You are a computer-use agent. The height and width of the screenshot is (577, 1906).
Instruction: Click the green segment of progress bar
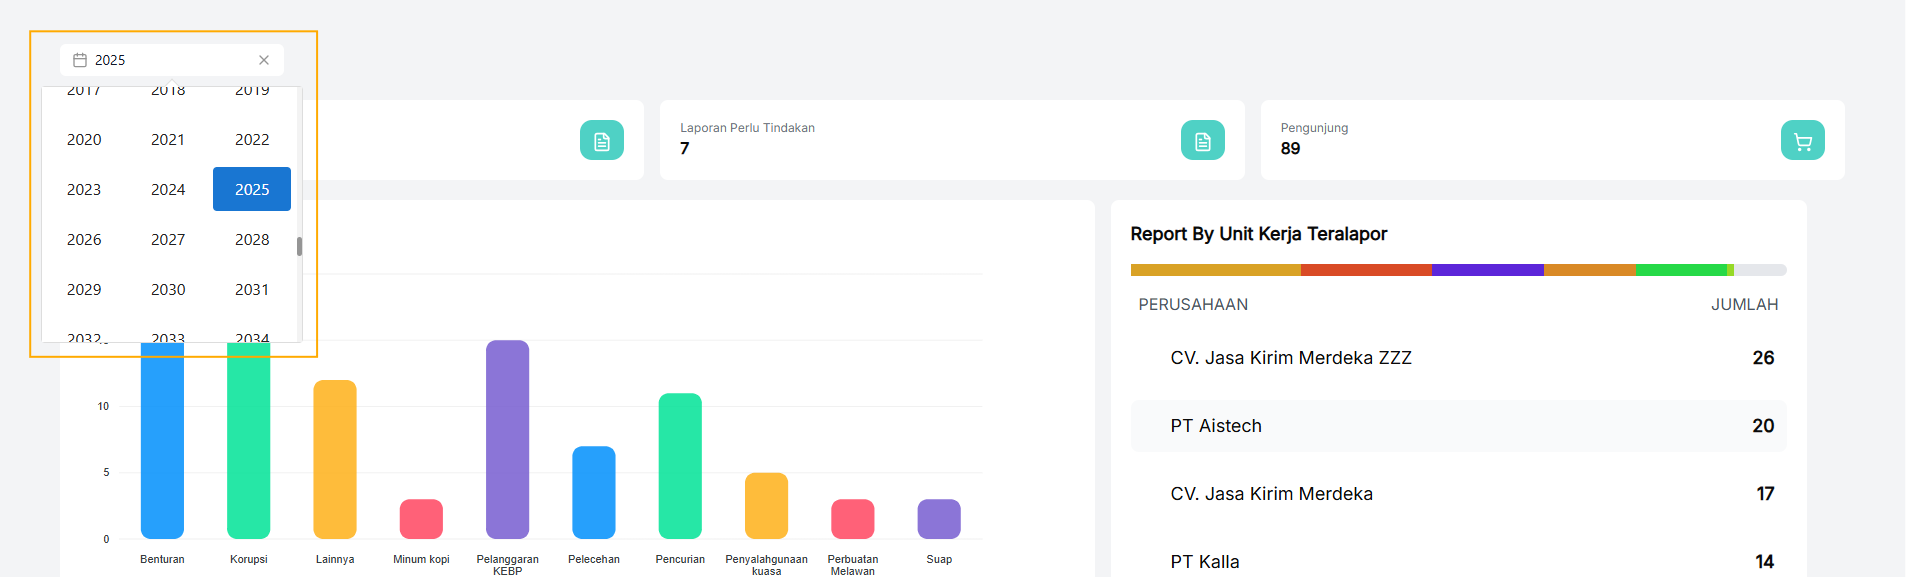pyautogui.click(x=1680, y=270)
